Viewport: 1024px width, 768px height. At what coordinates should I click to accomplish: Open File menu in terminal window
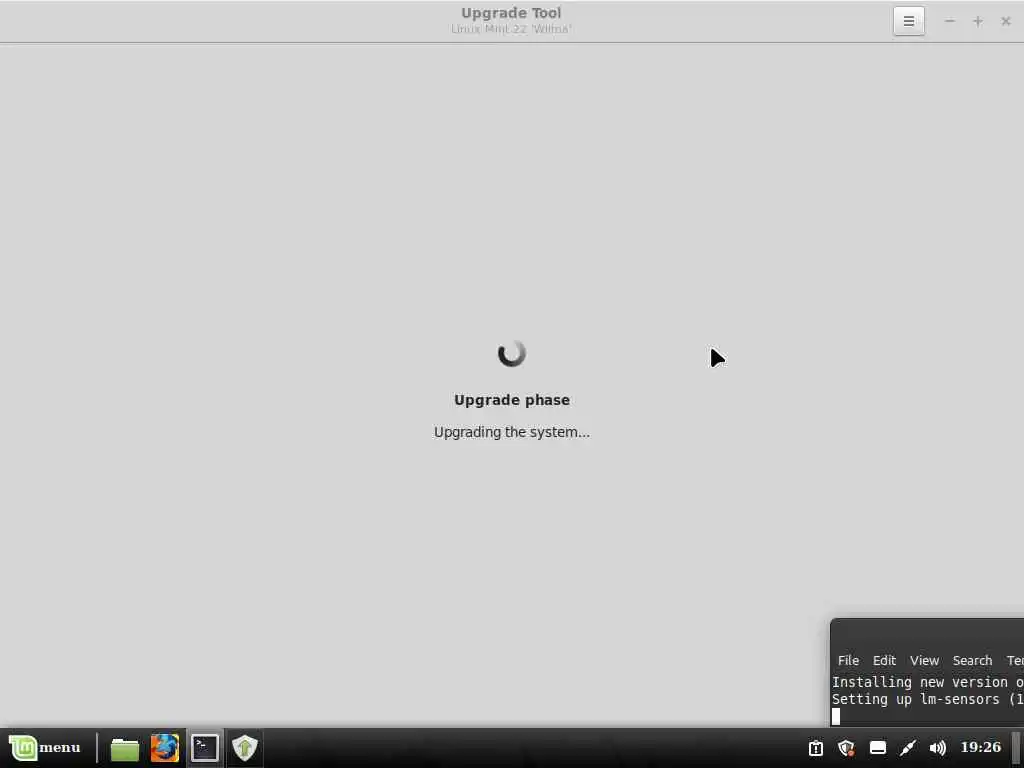[848, 660]
